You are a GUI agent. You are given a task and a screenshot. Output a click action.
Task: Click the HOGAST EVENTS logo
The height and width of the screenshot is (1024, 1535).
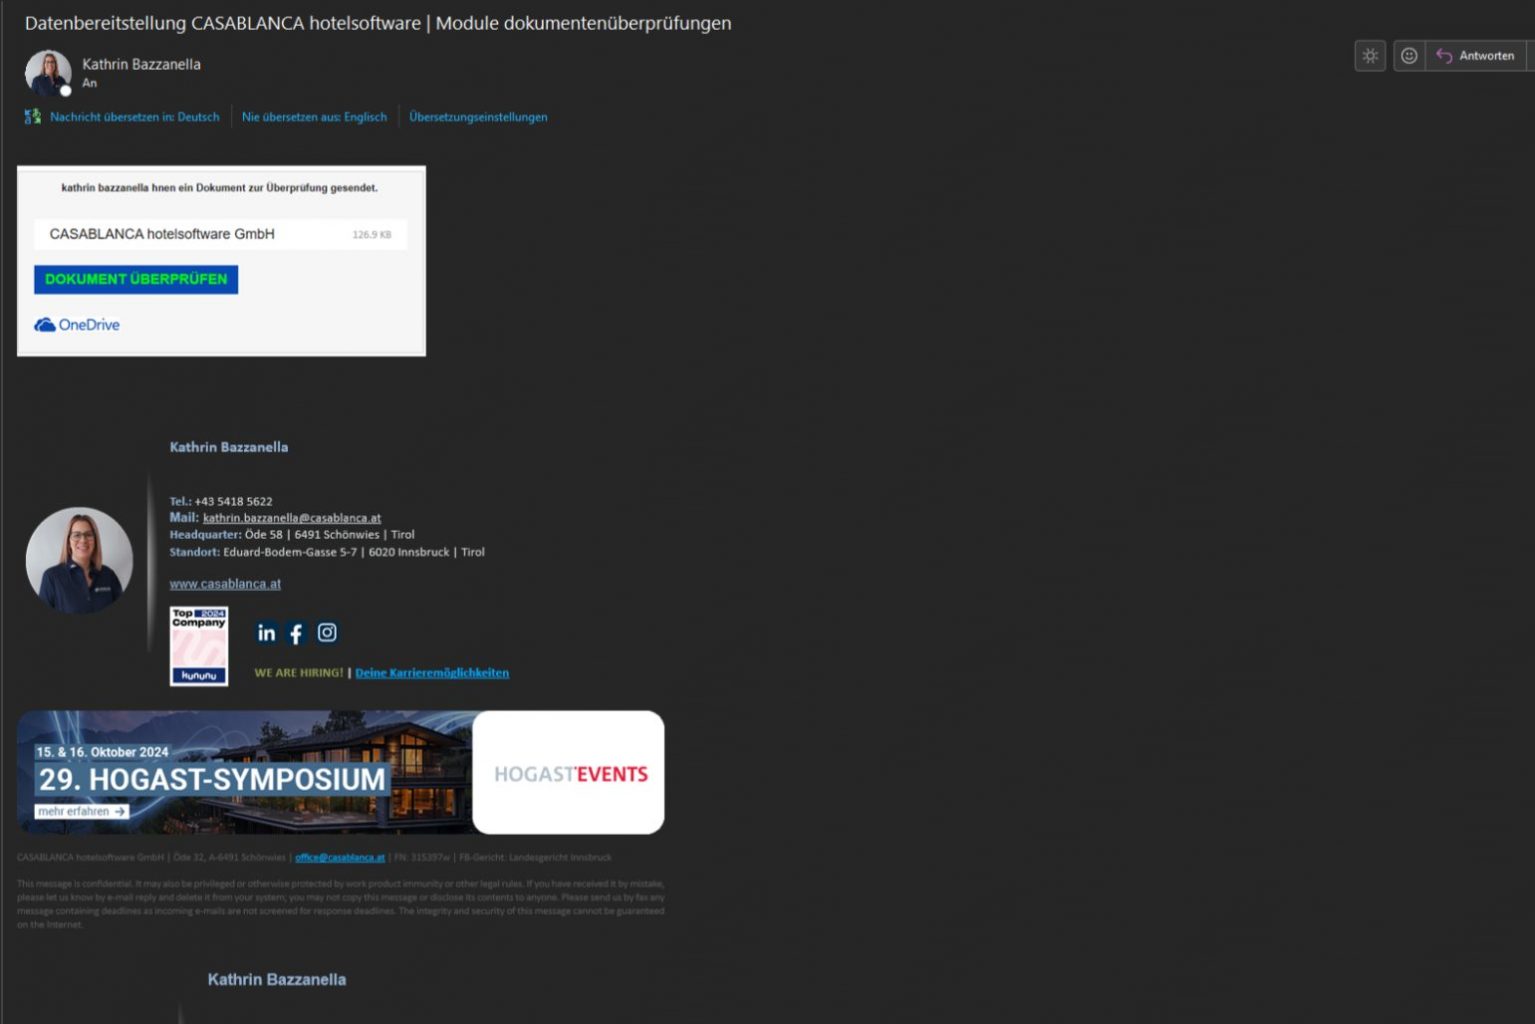point(571,774)
